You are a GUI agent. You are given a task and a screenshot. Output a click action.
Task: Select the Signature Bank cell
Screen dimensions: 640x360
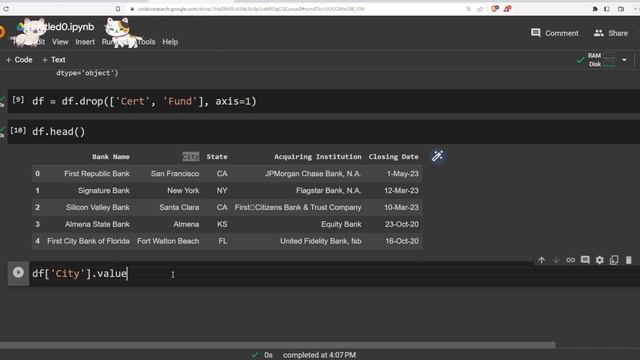[x=104, y=190]
